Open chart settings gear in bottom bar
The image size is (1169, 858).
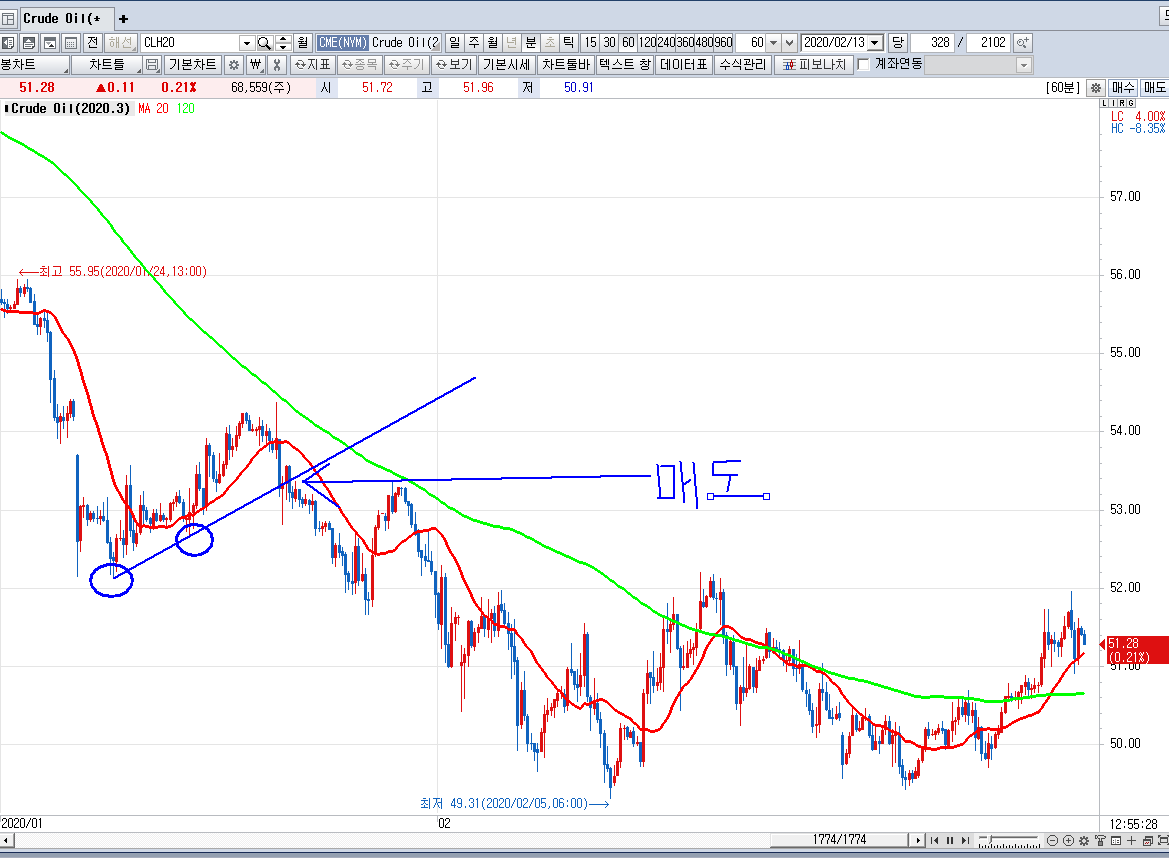[x=1084, y=840]
